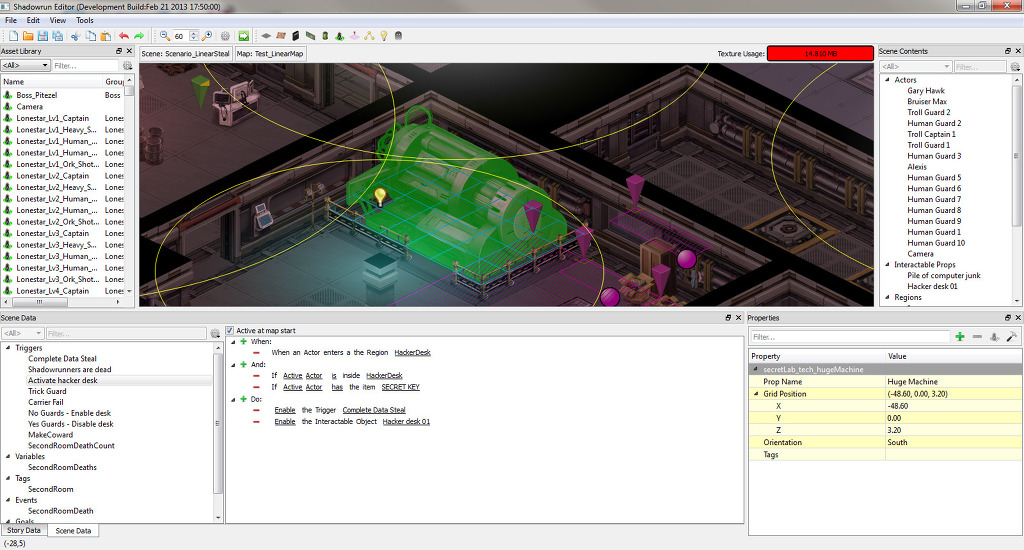The image size is (1024, 550).
Task: Open the File menu
Action: (11, 20)
